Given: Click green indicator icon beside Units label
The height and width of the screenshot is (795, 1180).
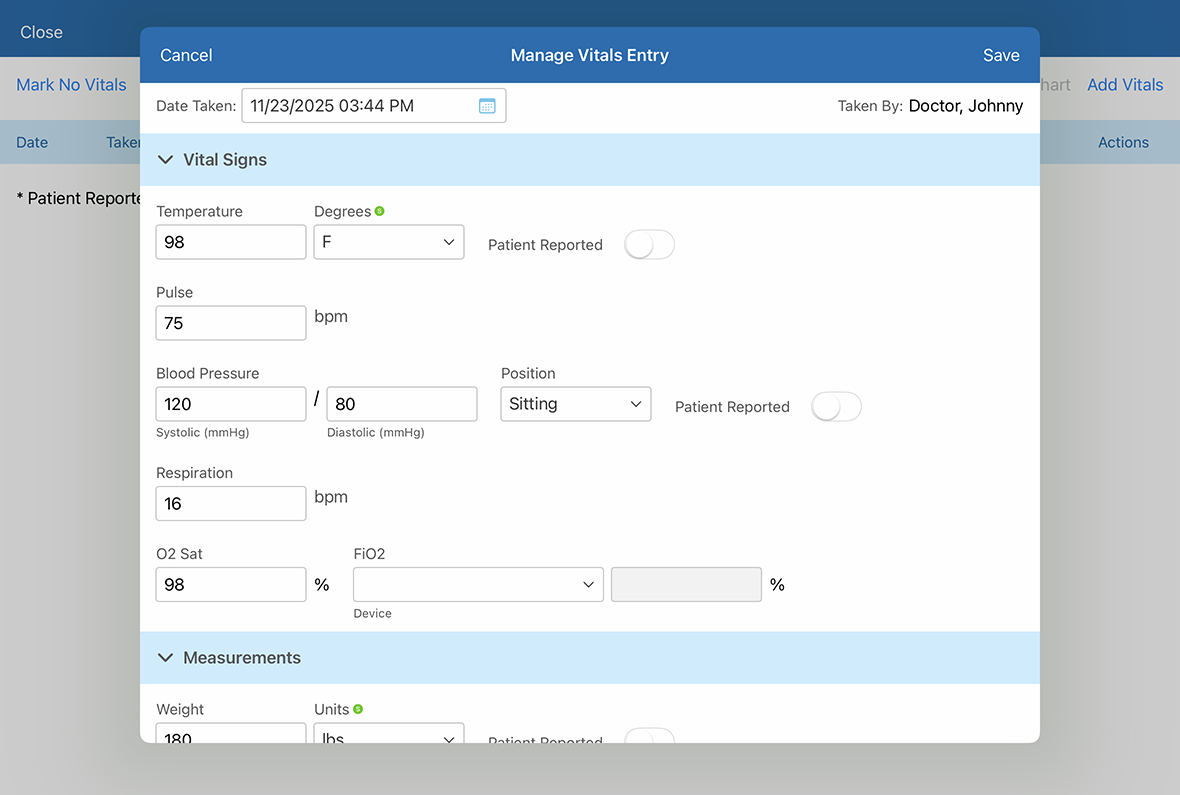Looking at the screenshot, I should click(x=358, y=709).
